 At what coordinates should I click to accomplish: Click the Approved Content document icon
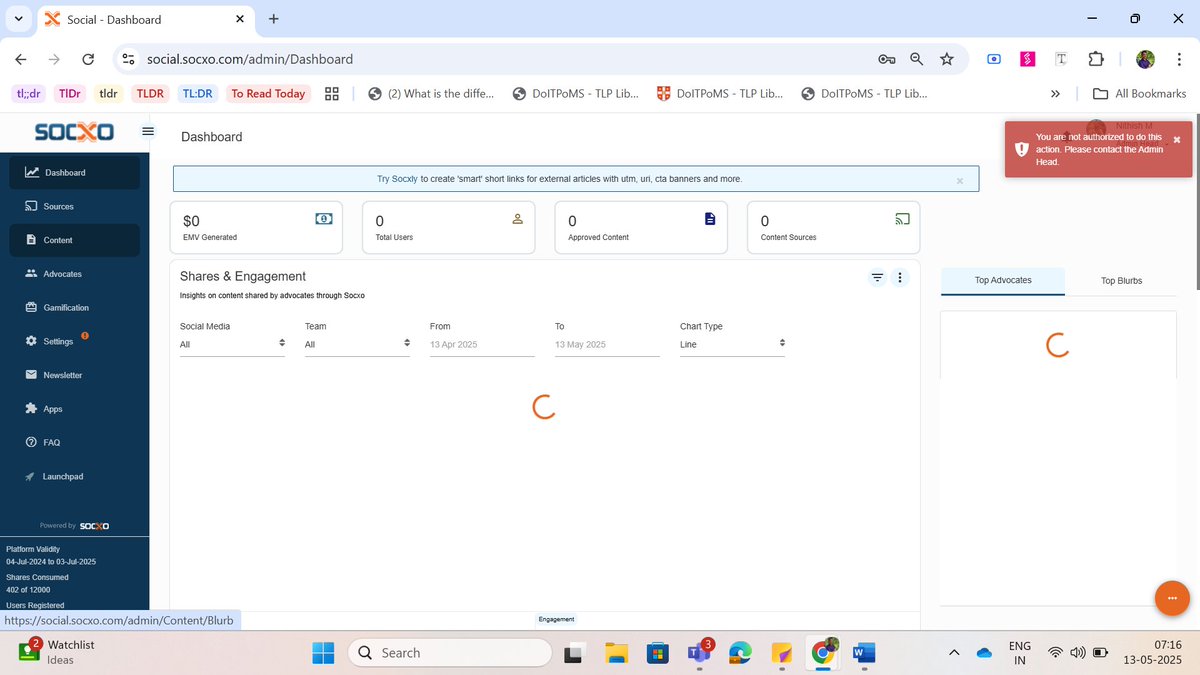(710, 218)
